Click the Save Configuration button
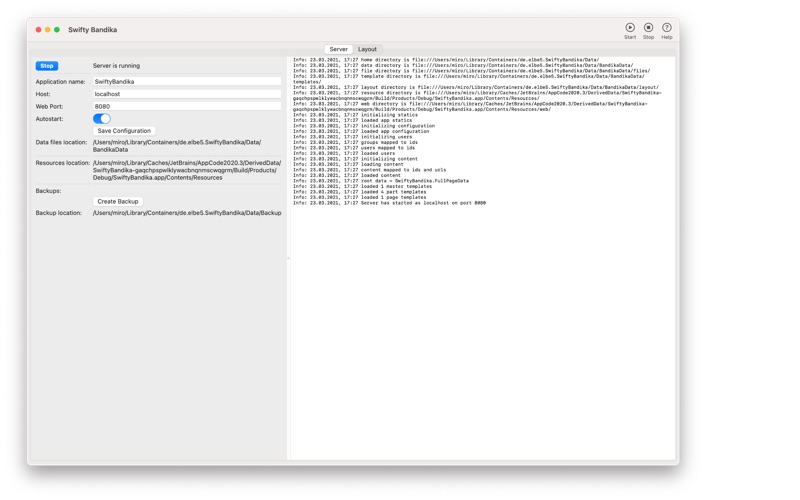Image resolution: width=800 pixels, height=500 pixels. 124,131
